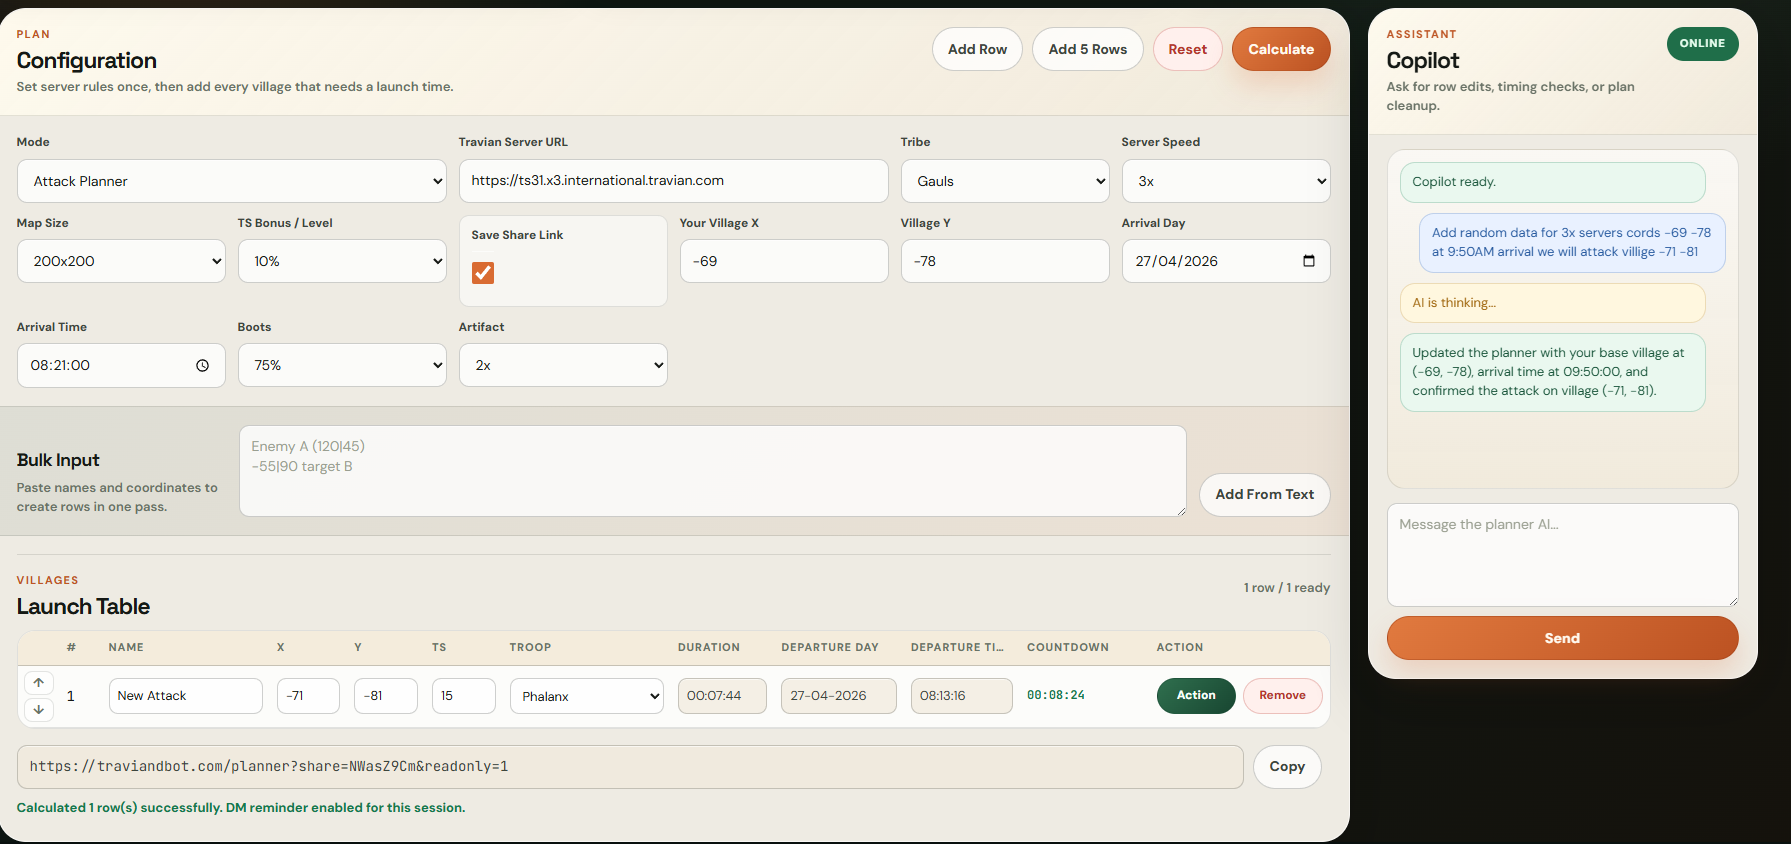Expand the Tribe dropdown set to Gauls
Screen dimensions: 1791x844
coord(1005,181)
